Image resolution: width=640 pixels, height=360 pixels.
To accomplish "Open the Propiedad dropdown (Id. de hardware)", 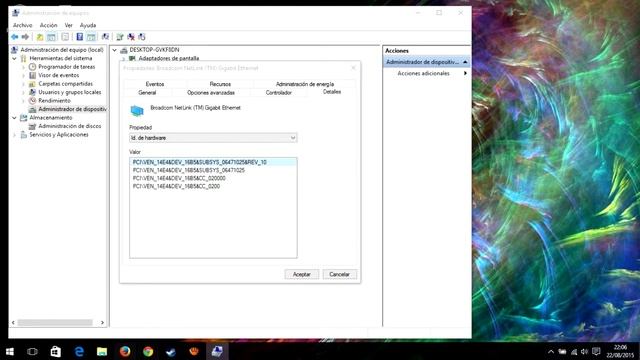I will 213,138.
